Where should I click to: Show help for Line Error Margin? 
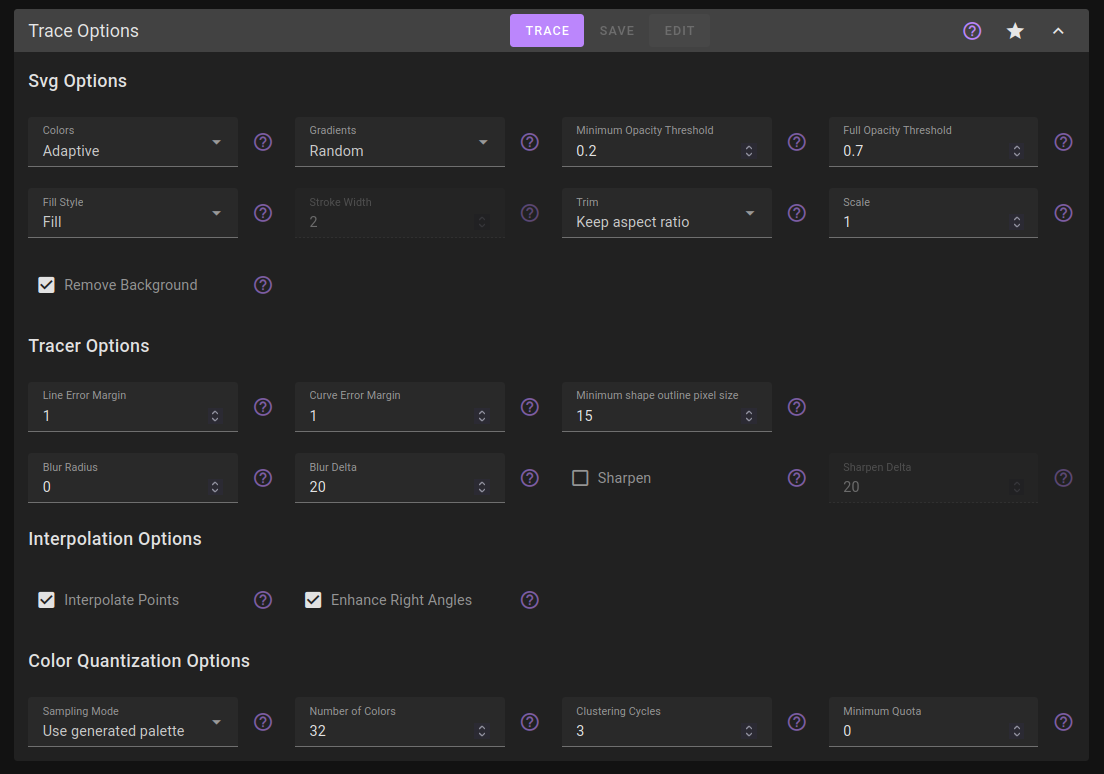click(x=263, y=407)
